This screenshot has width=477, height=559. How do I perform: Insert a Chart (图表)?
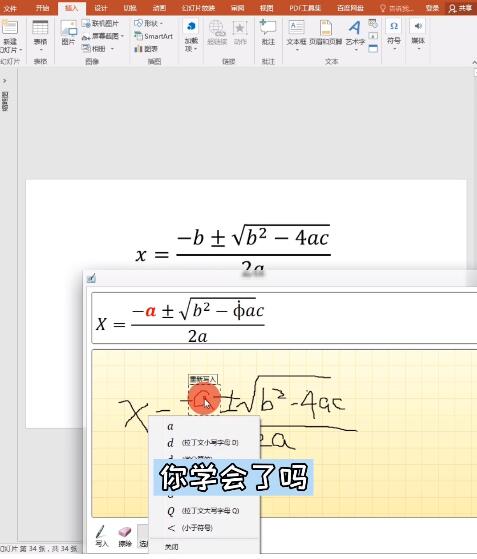(x=146, y=49)
